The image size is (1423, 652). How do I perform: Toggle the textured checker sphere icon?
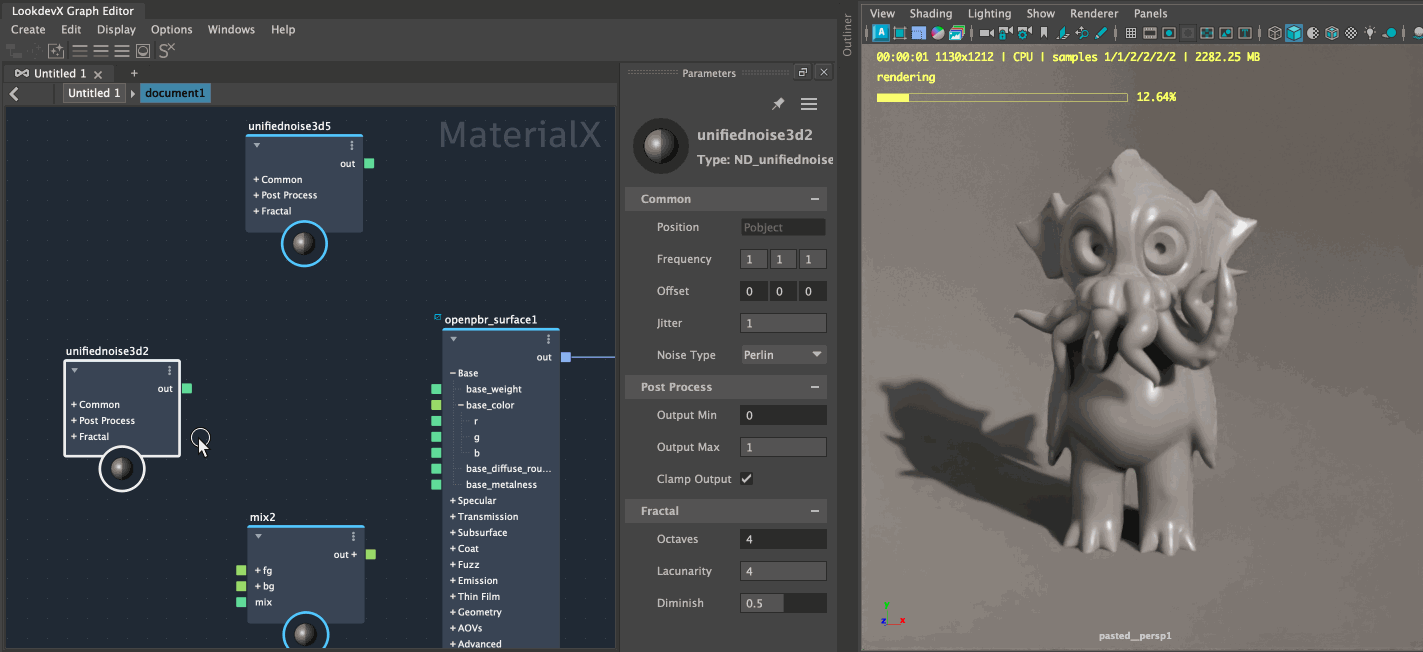(x=1351, y=33)
